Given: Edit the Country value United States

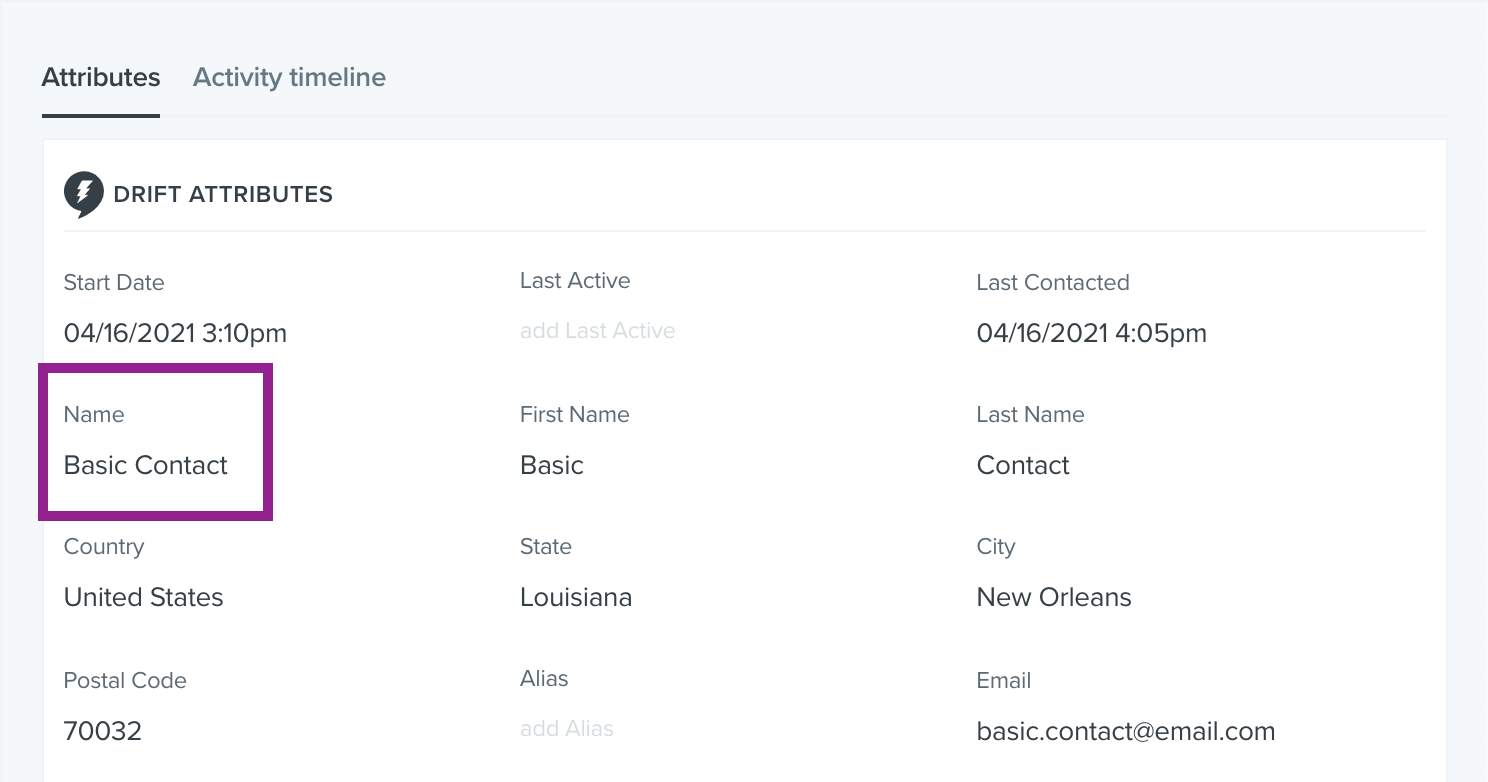Looking at the screenshot, I should coord(144,597).
